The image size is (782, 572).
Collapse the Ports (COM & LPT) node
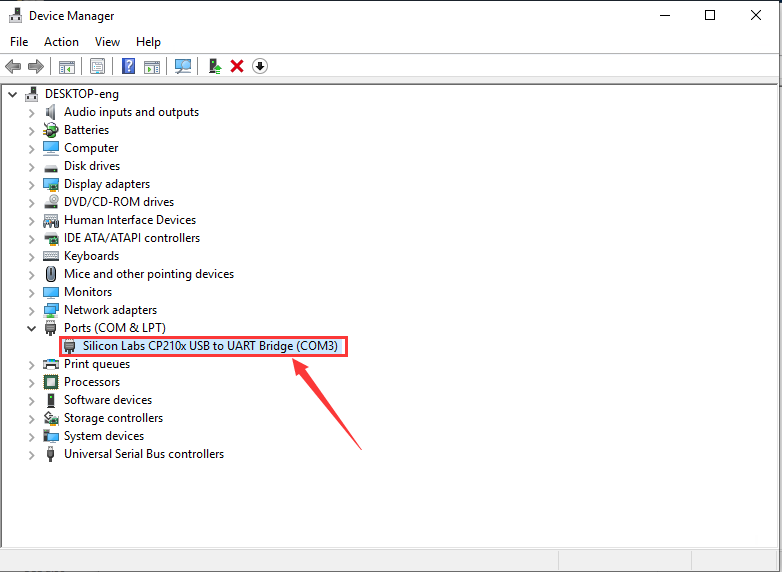31,328
